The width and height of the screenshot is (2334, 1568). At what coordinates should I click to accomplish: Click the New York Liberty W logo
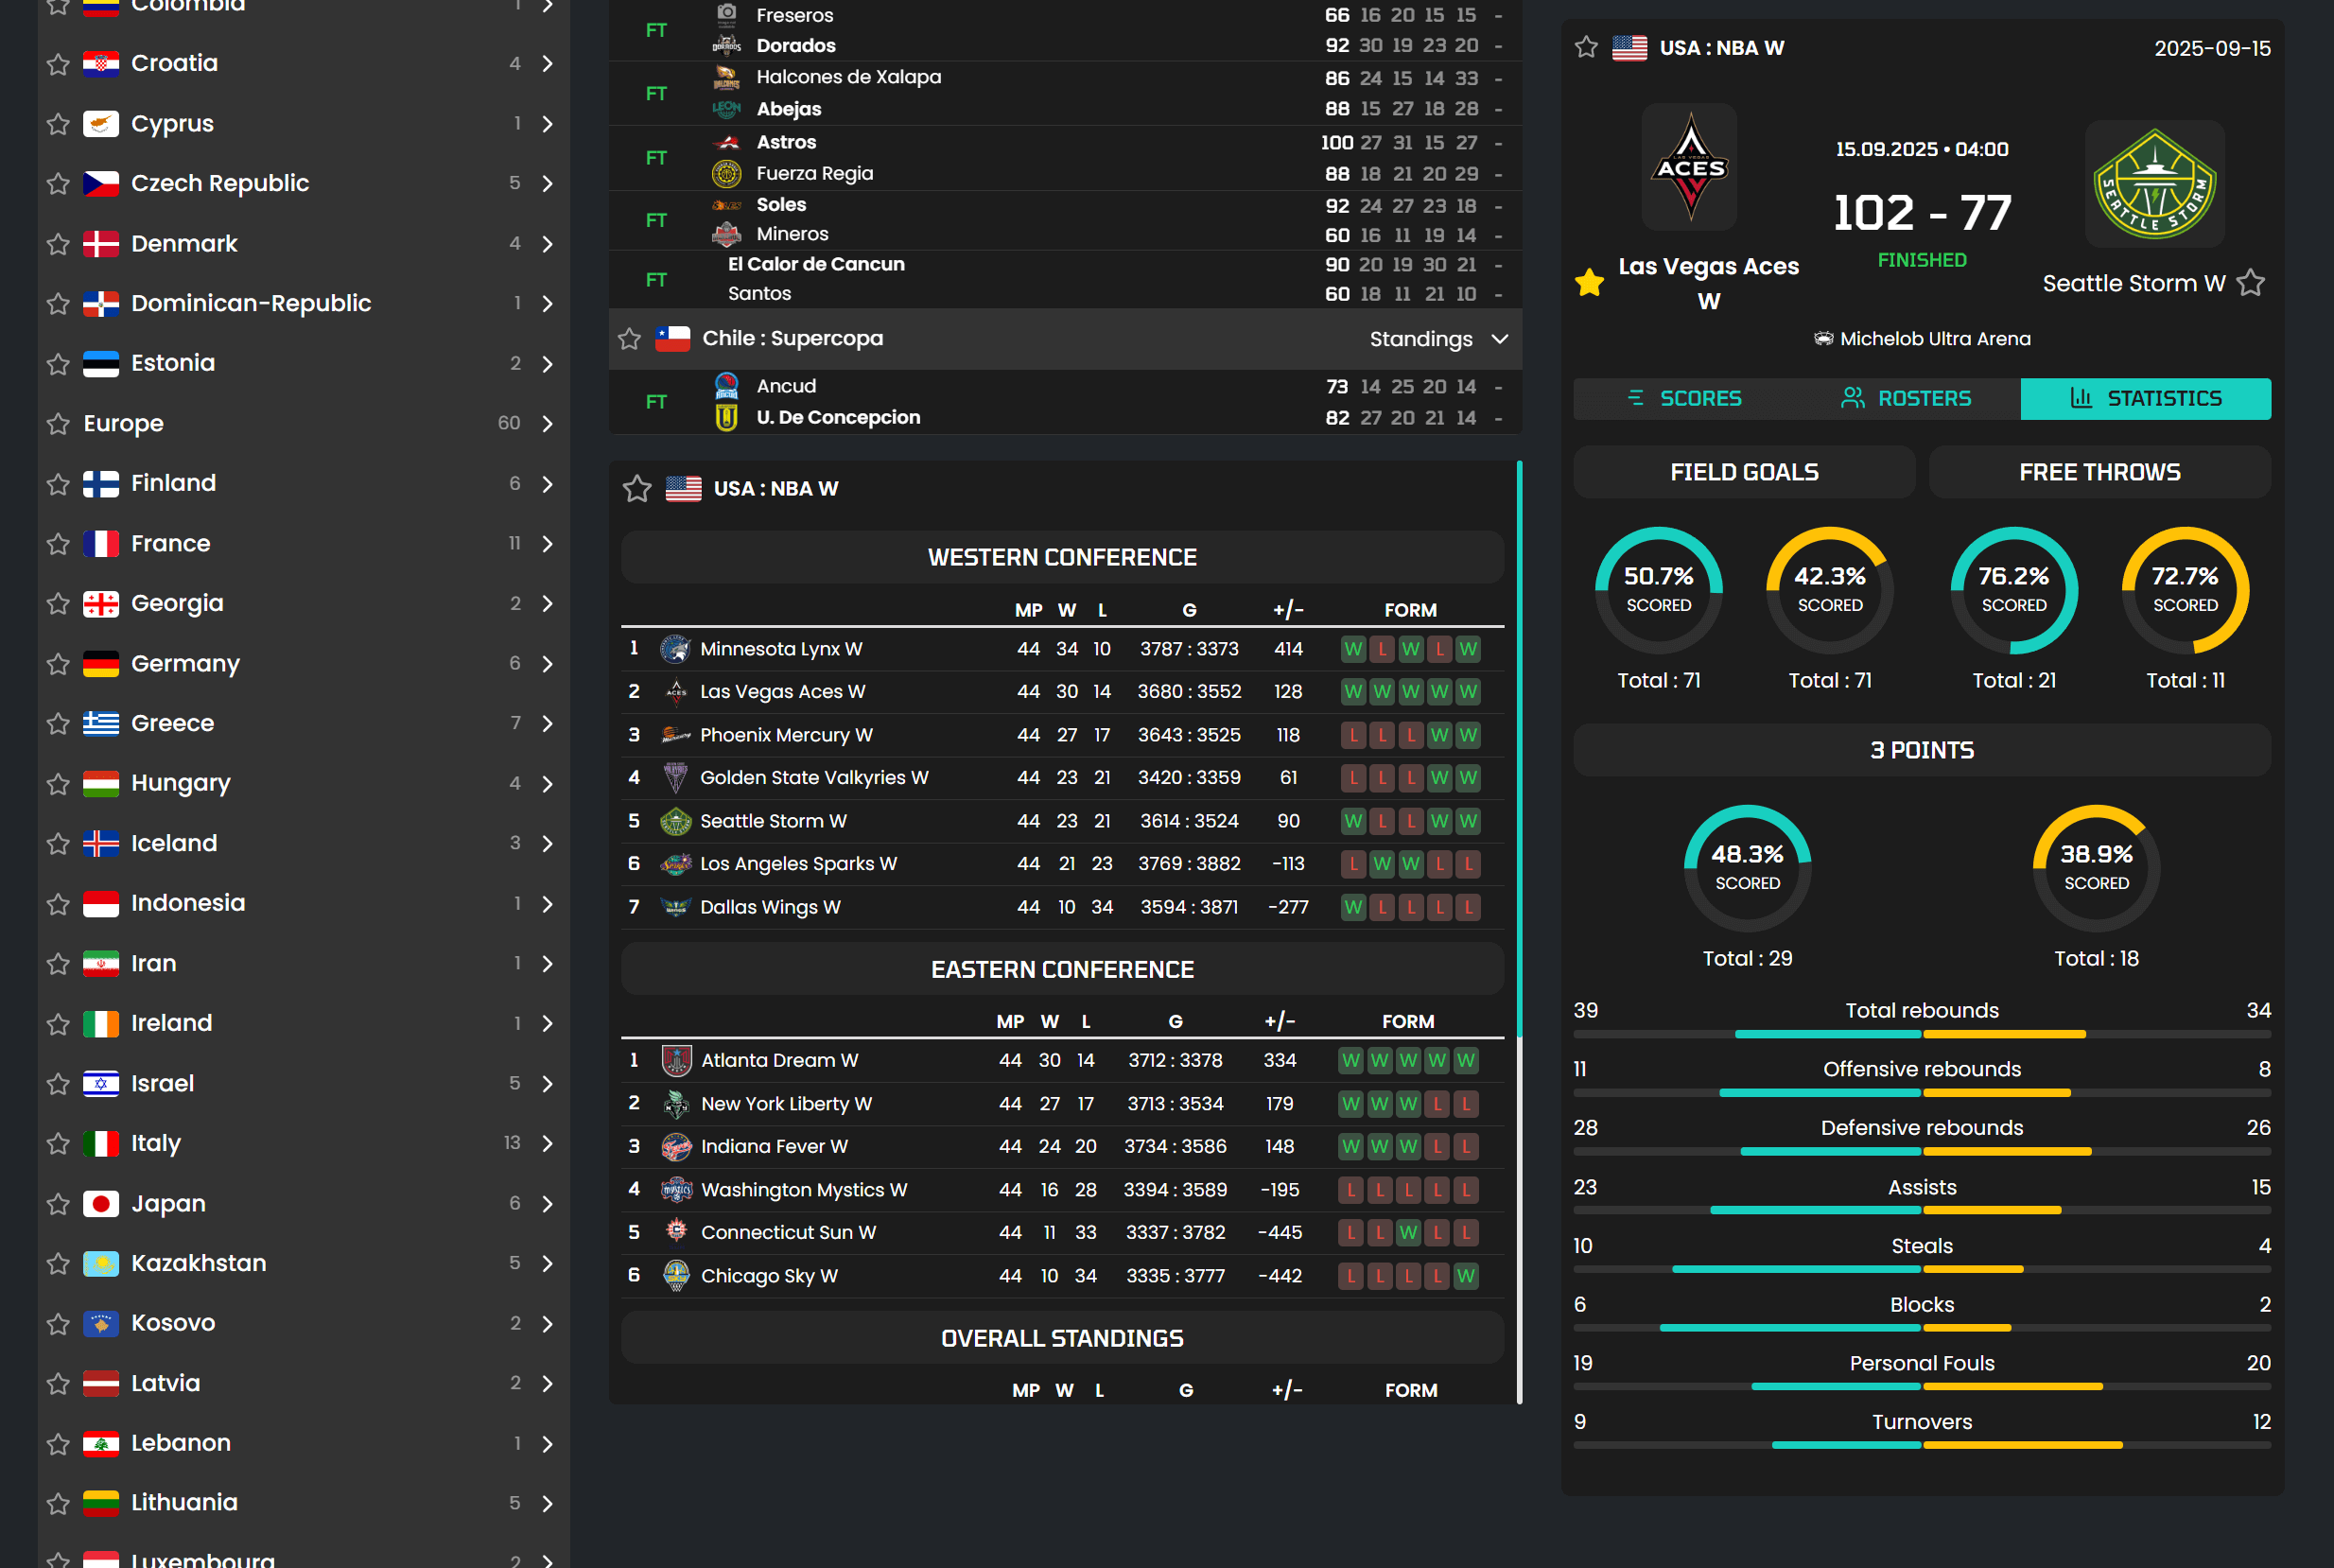676,1104
